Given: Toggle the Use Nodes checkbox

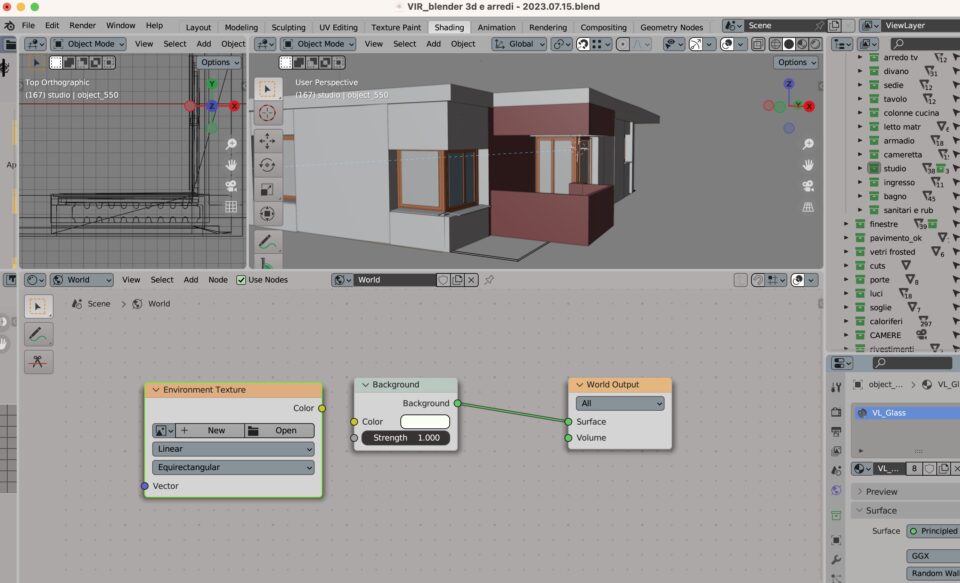Looking at the screenshot, I should point(241,280).
